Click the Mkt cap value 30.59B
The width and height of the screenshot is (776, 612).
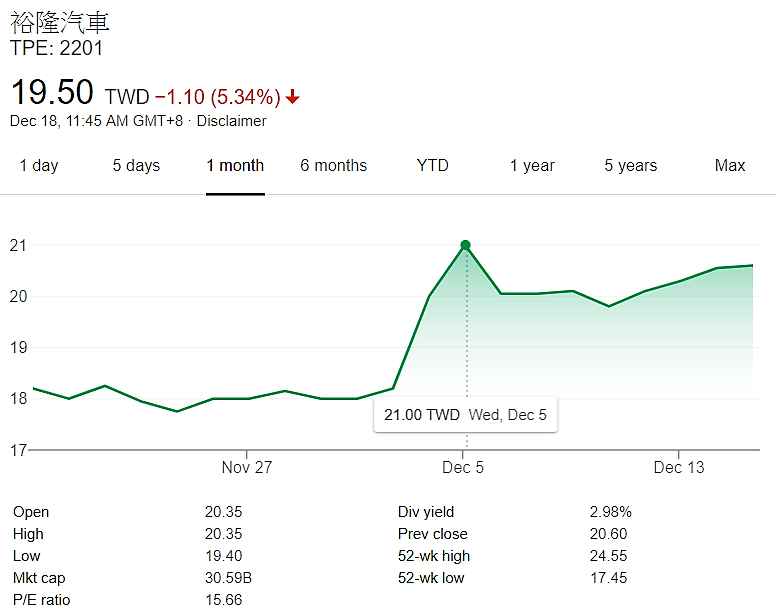click(228, 577)
